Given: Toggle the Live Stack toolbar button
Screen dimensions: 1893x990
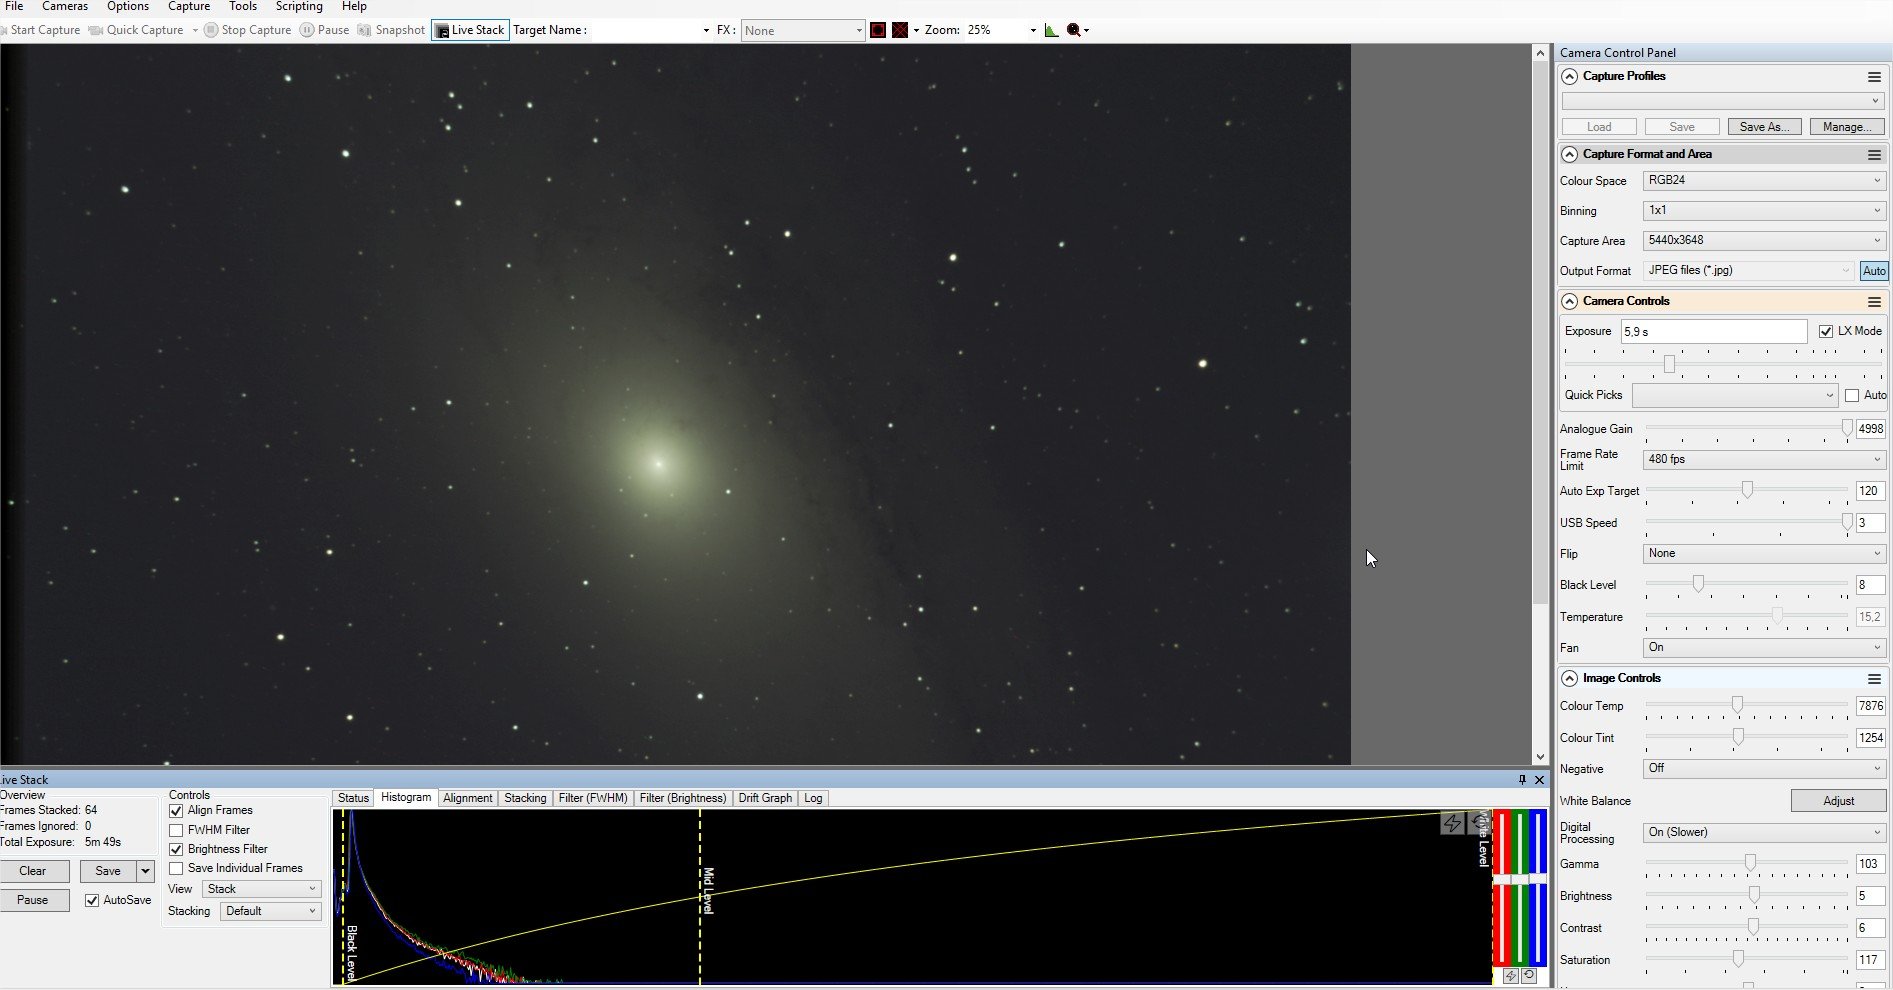Looking at the screenshot, I should coord(470,30).
